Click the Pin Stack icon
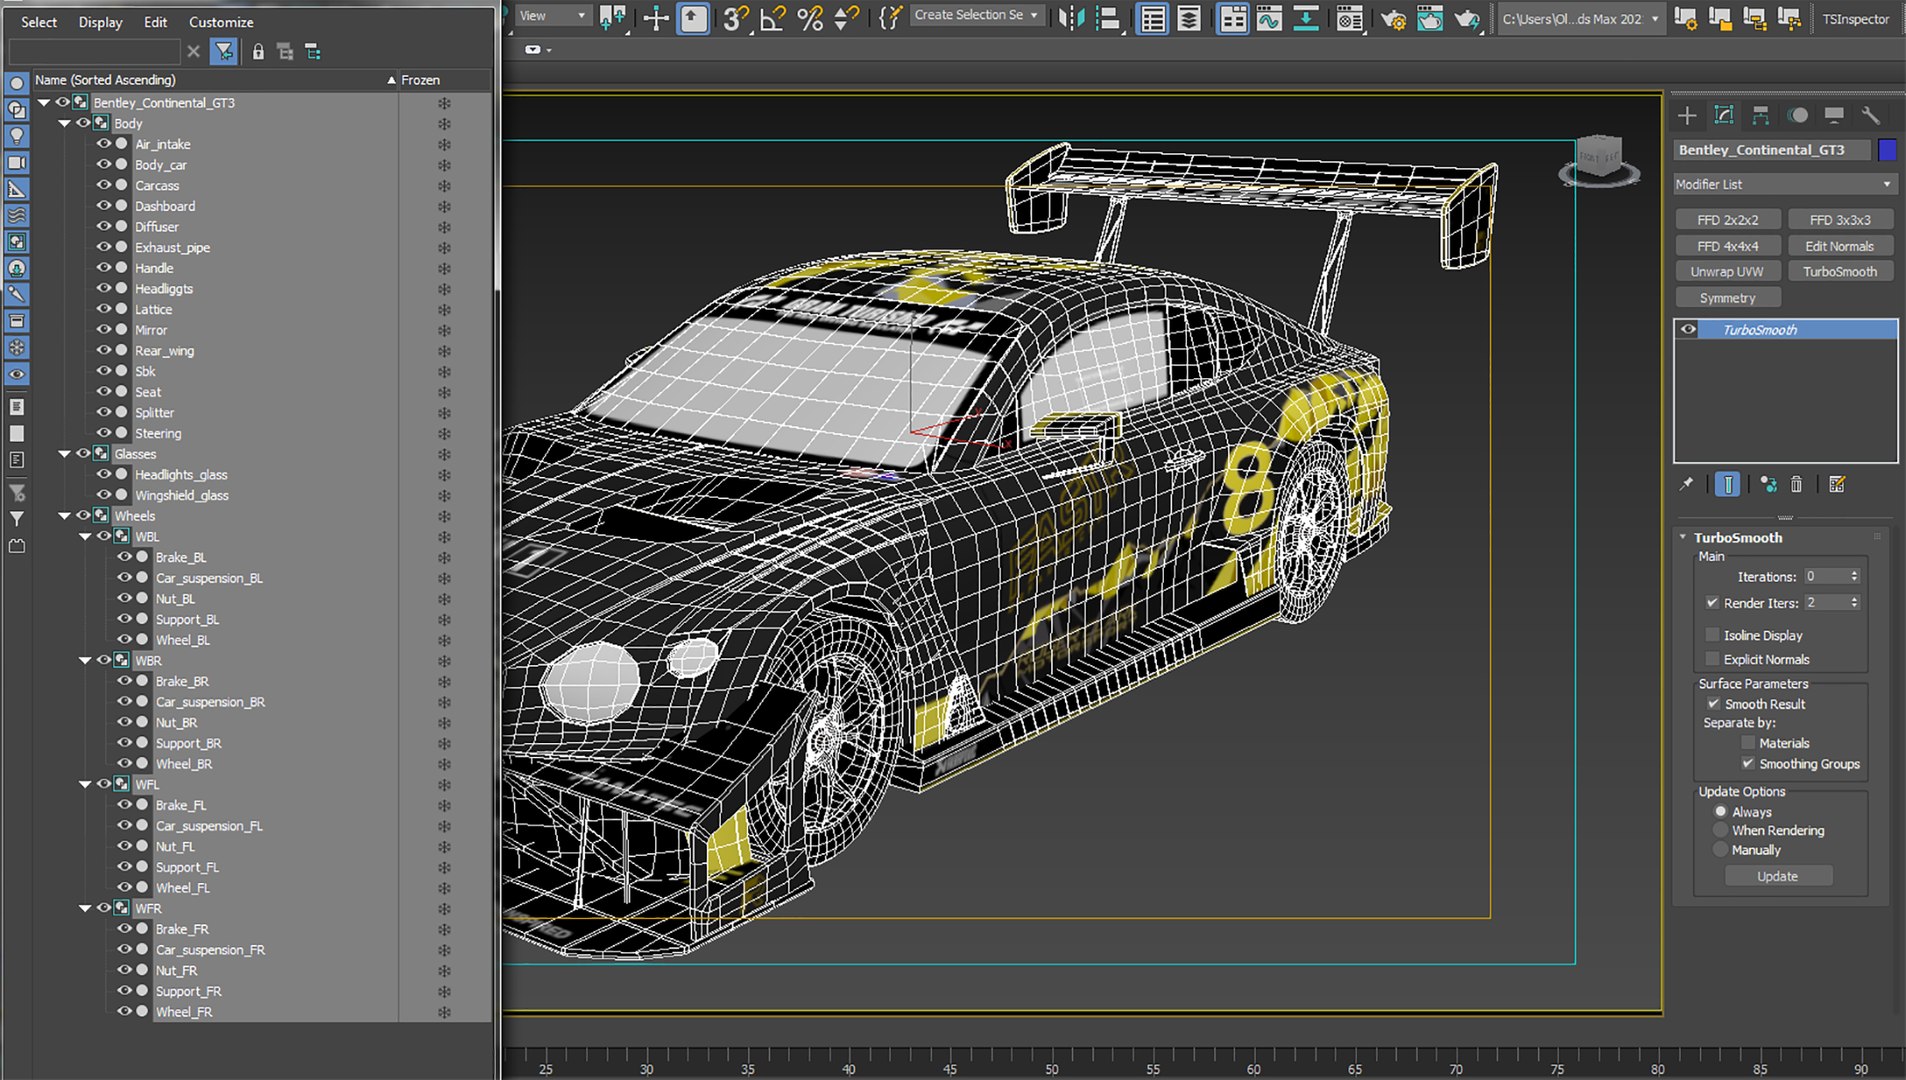 (x=1686, y=484)
